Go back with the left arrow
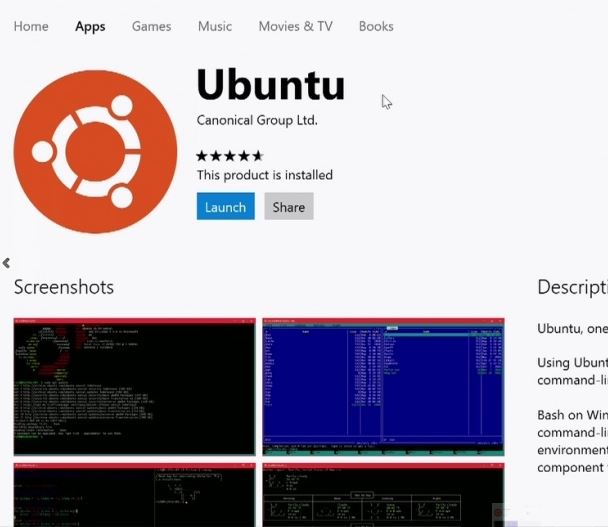Screen dimensions: 608x527 (x=6, y=263)
